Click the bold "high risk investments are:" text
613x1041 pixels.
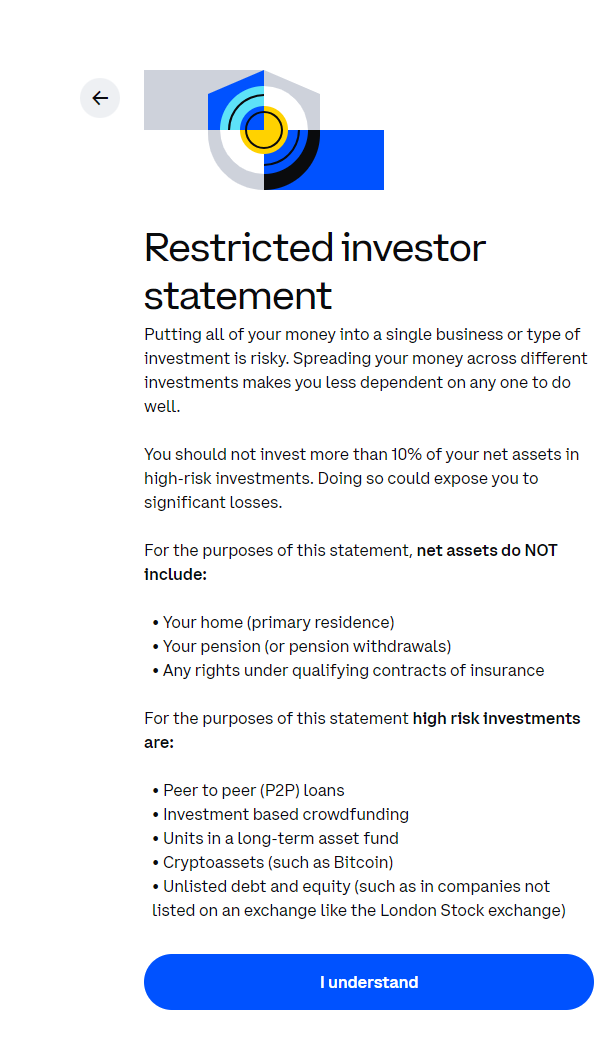[496, 719]
